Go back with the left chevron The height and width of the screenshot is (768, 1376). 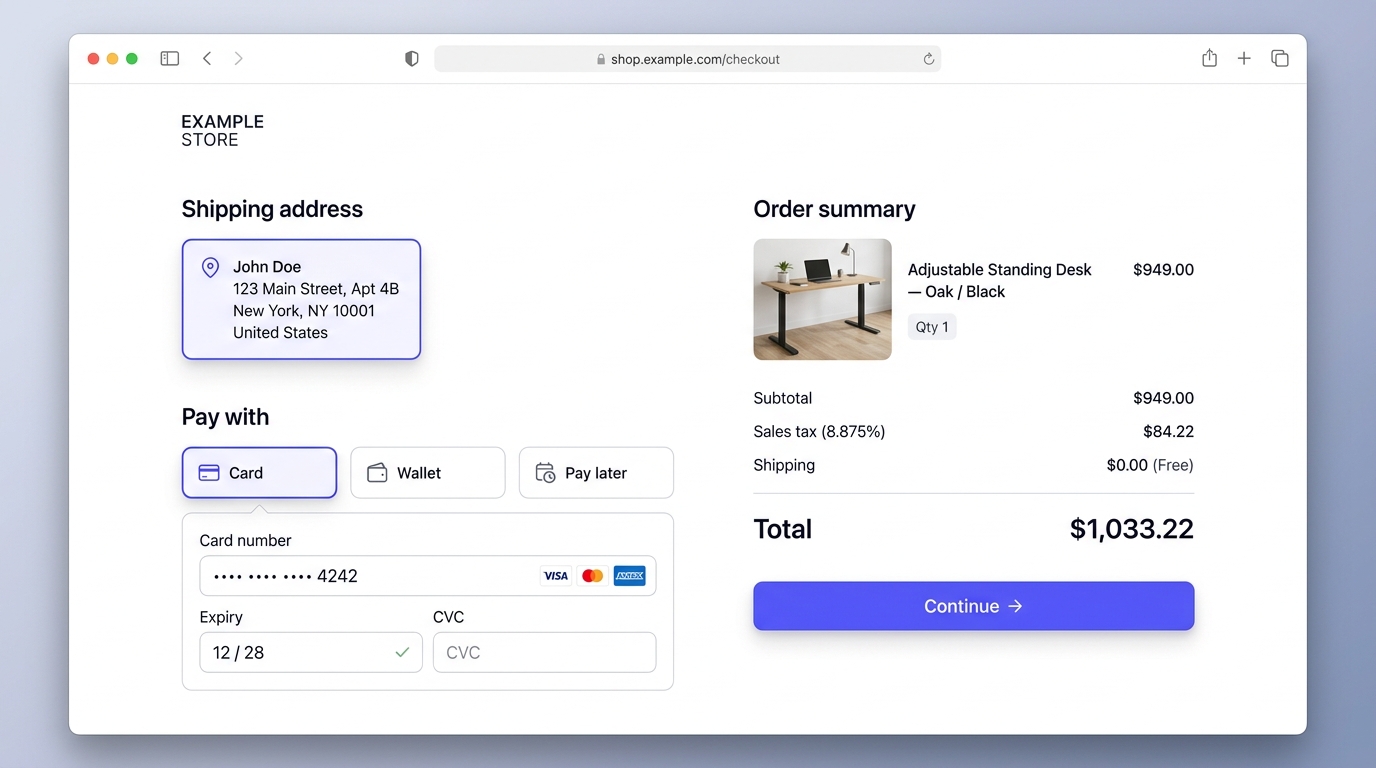(207, 59)
